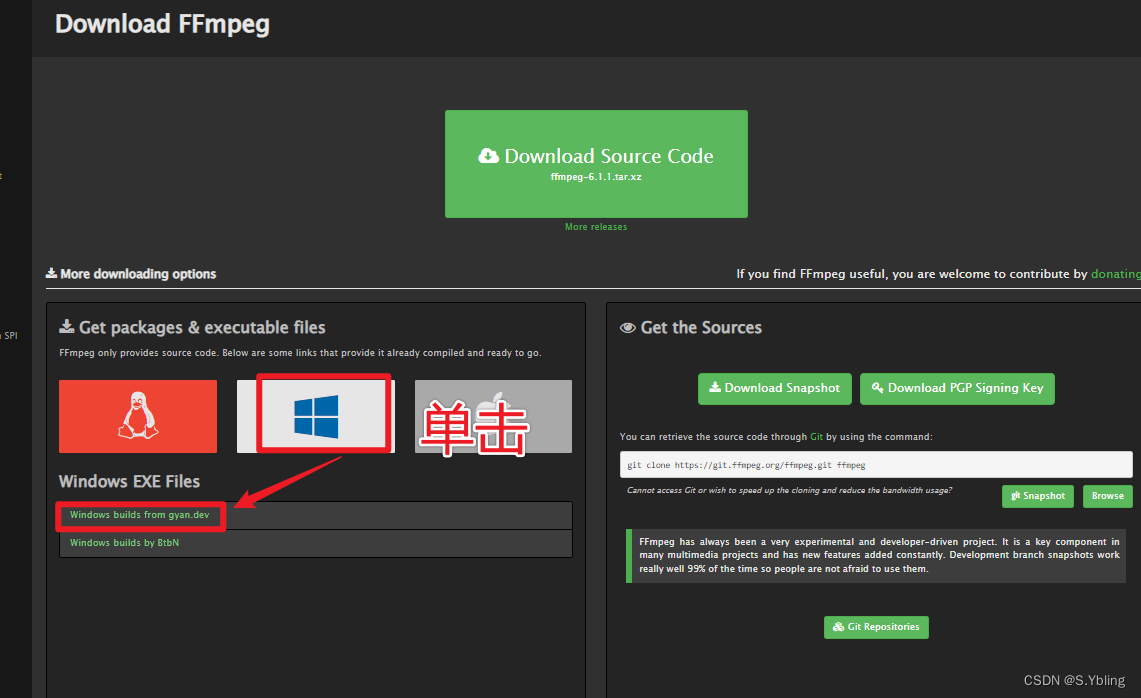This screenshot has height=698, width=1141.
Task: Click the Download FFmpeg page heading
Action: point(162,24)
